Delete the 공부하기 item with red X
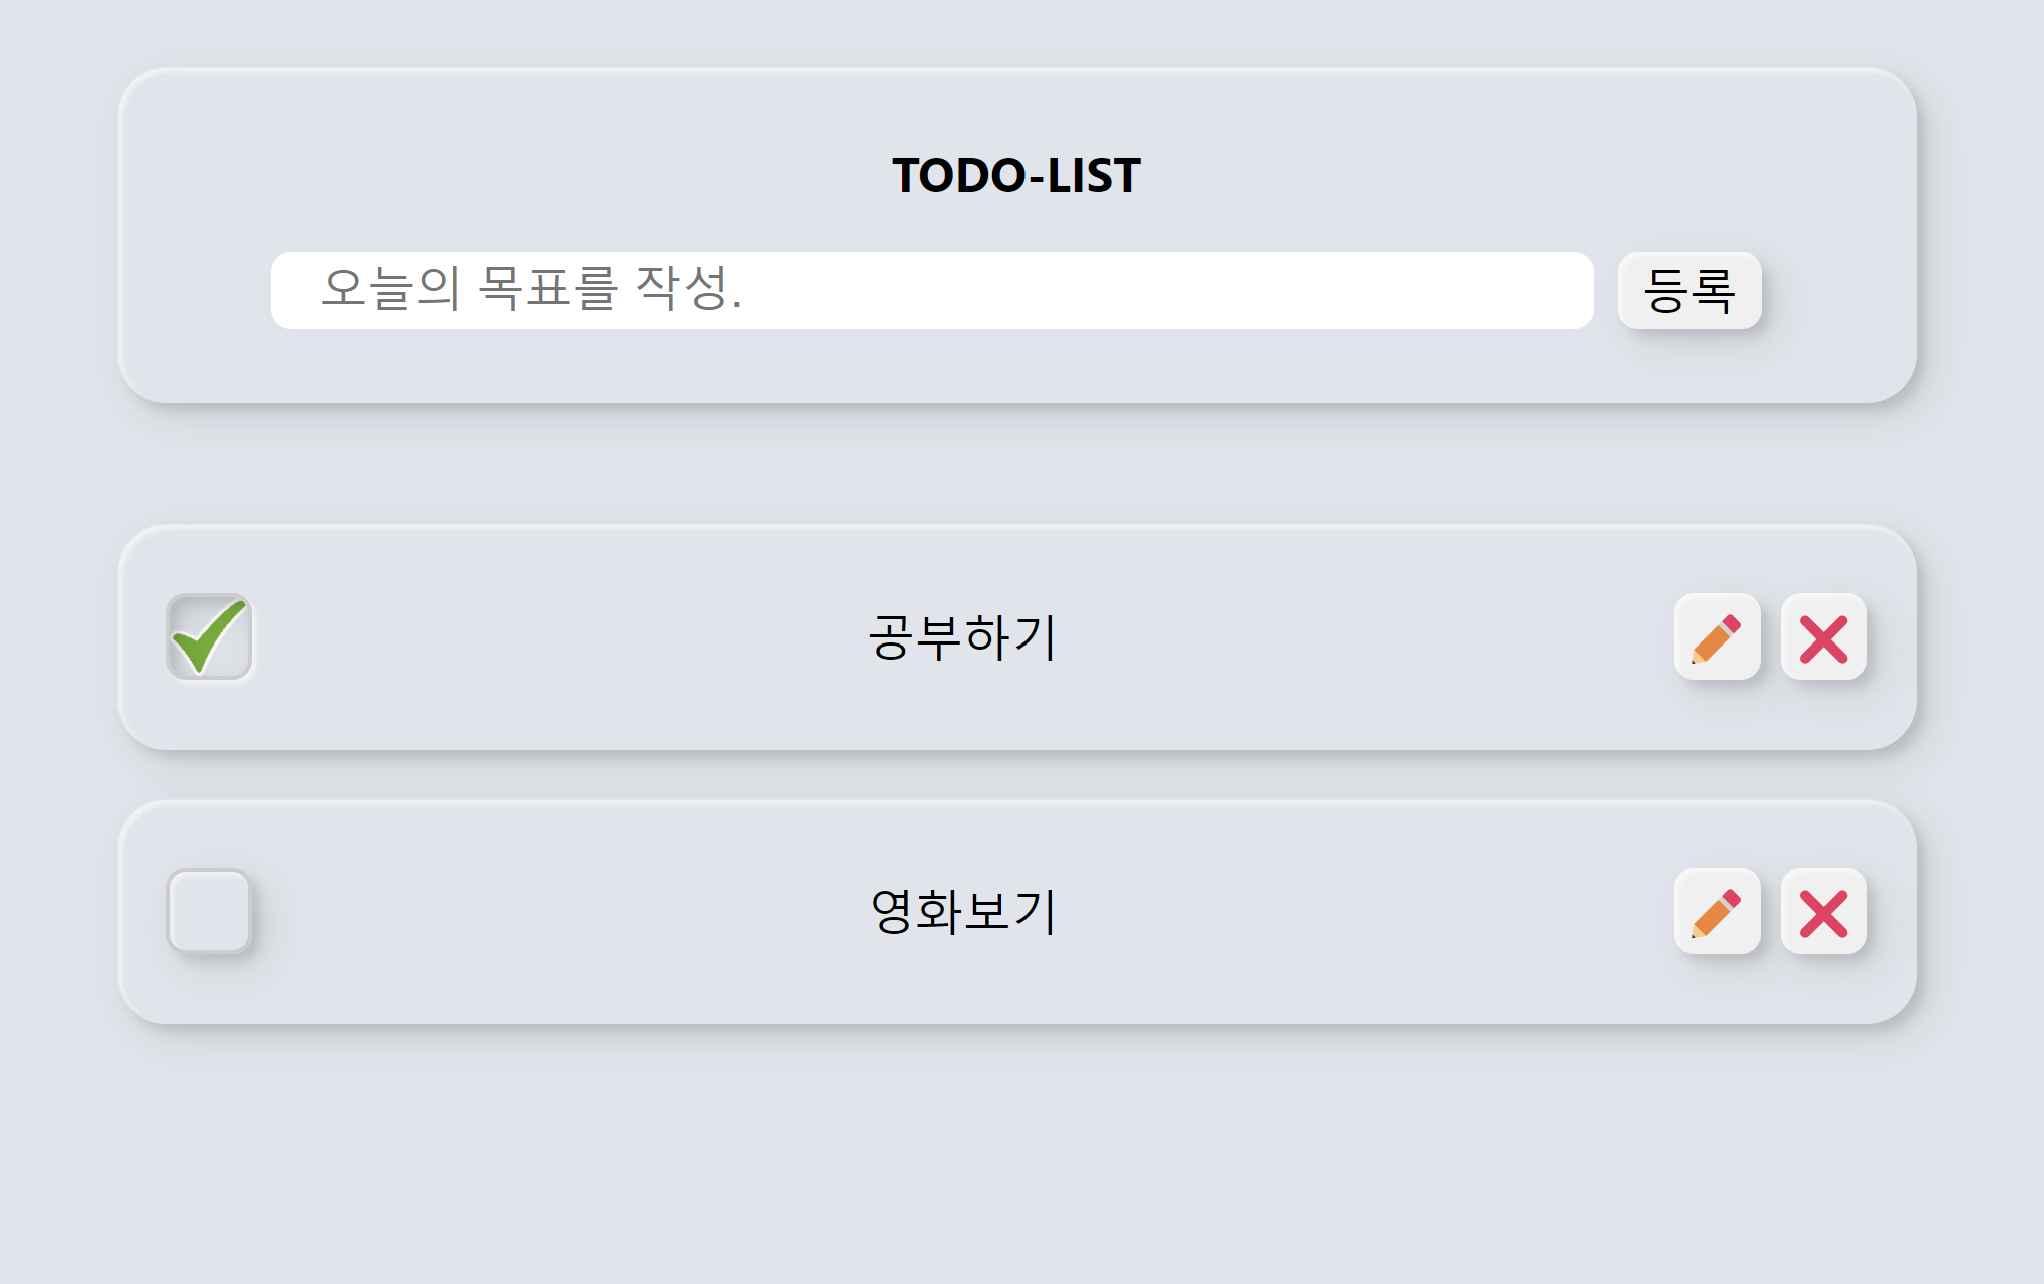 coord(1823,637)
